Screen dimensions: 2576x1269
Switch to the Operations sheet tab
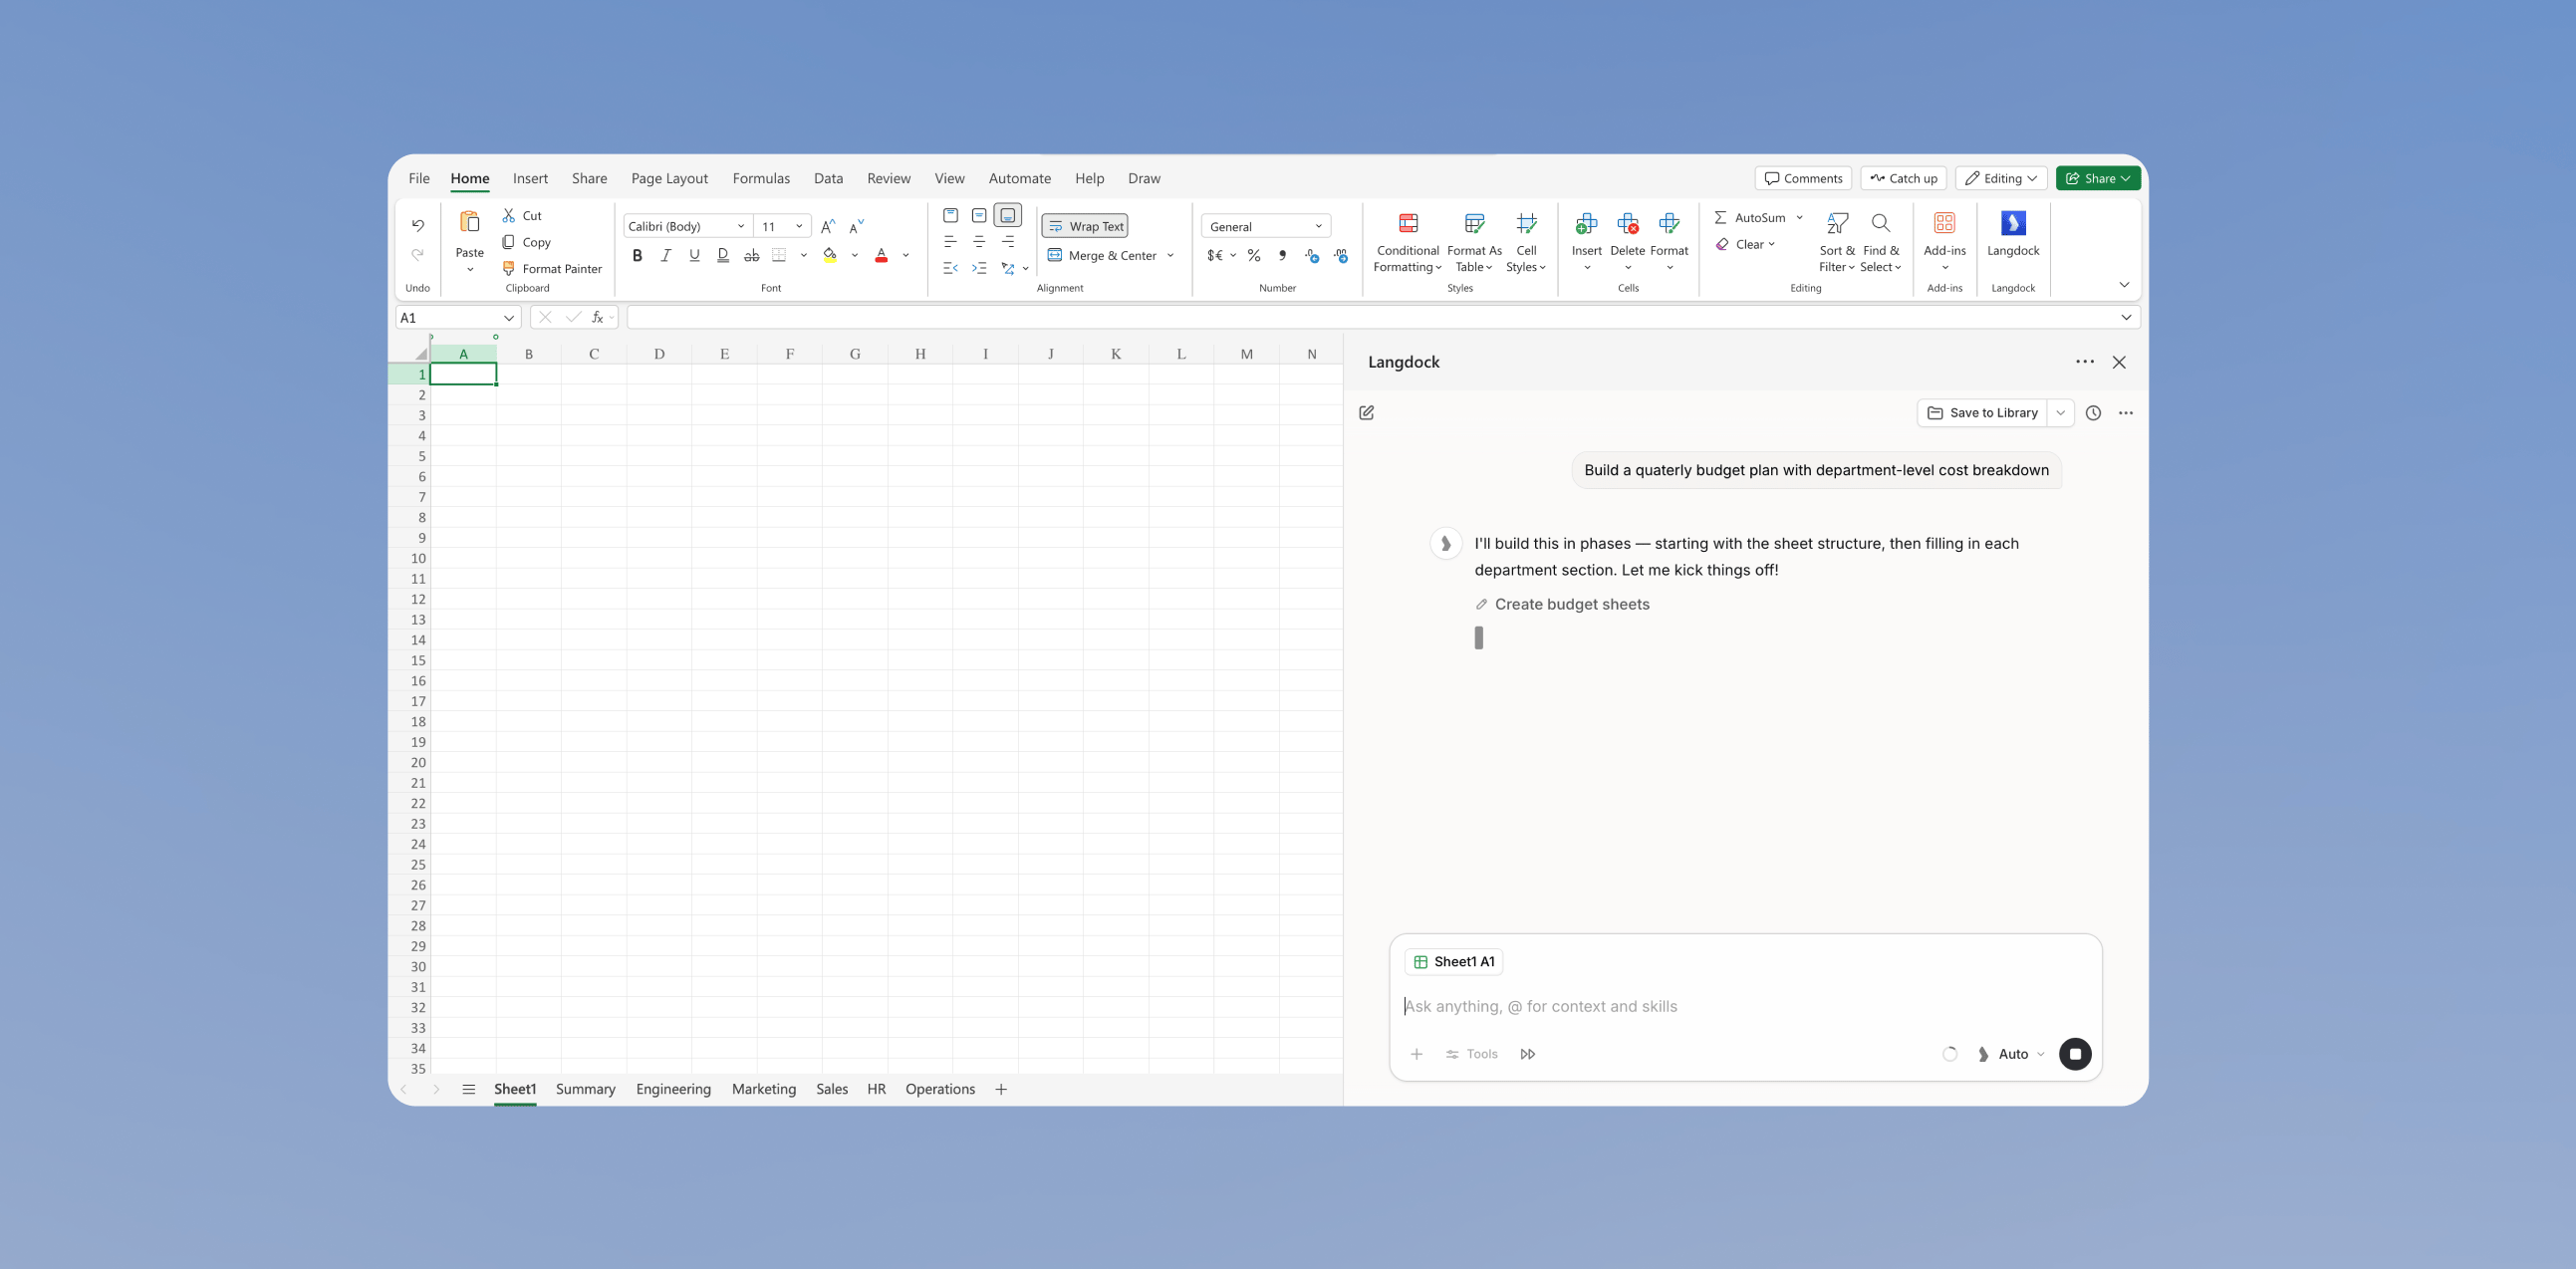pos(940,1089)
